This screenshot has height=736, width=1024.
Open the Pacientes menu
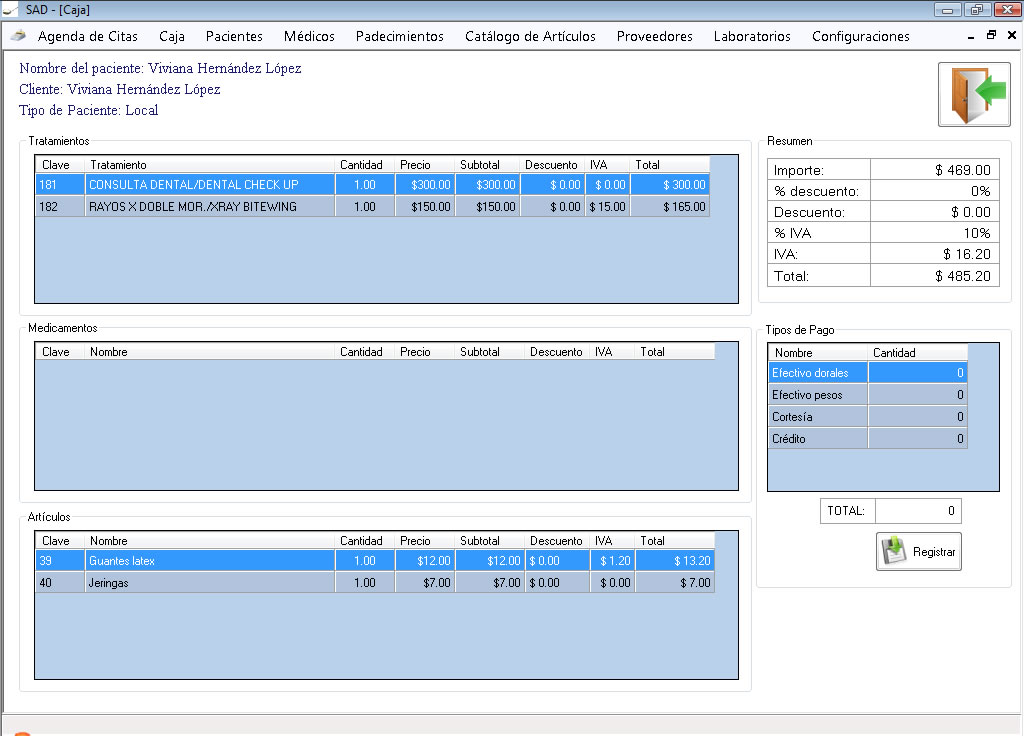click(x=234, y=37)
